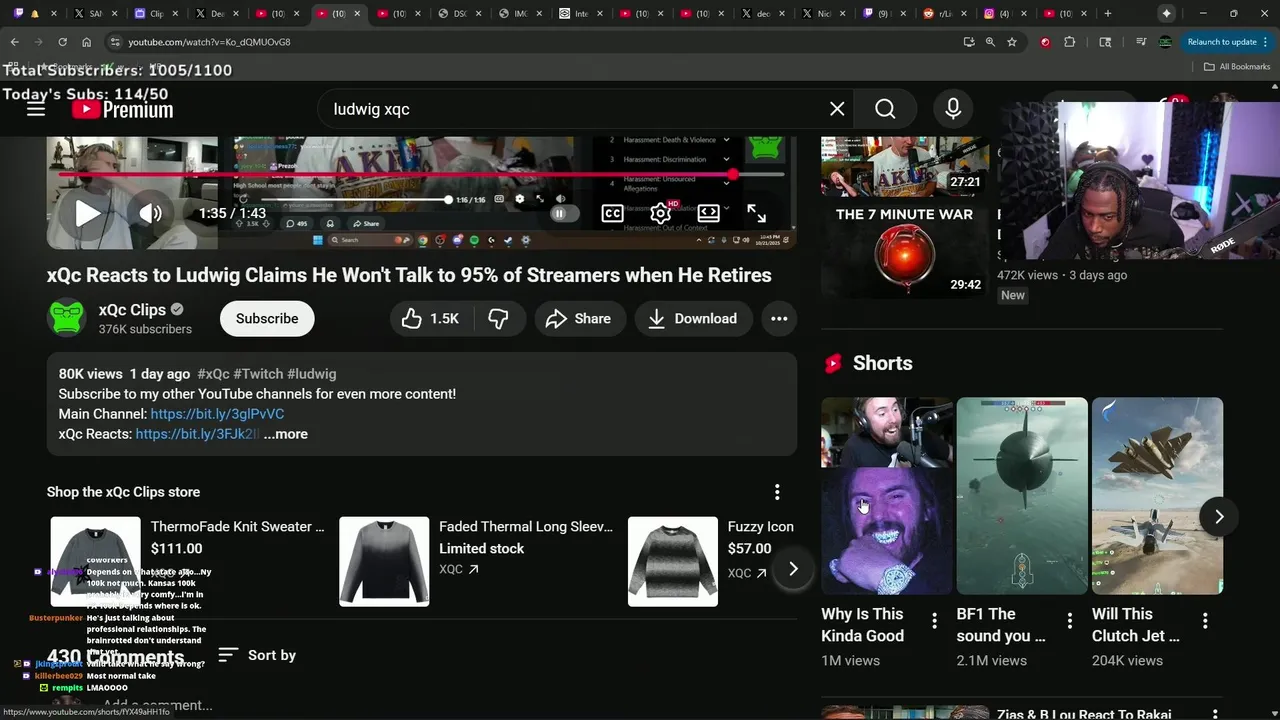Switch to the r/Li Reddit tab
The image size is (1280, 720).
(945, 13)
